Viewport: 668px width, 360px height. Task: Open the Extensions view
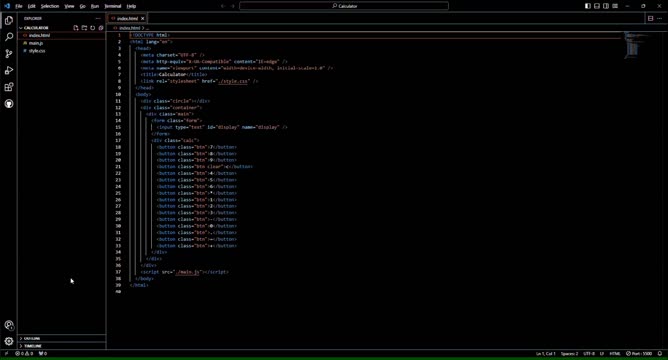tap(9, 87)
